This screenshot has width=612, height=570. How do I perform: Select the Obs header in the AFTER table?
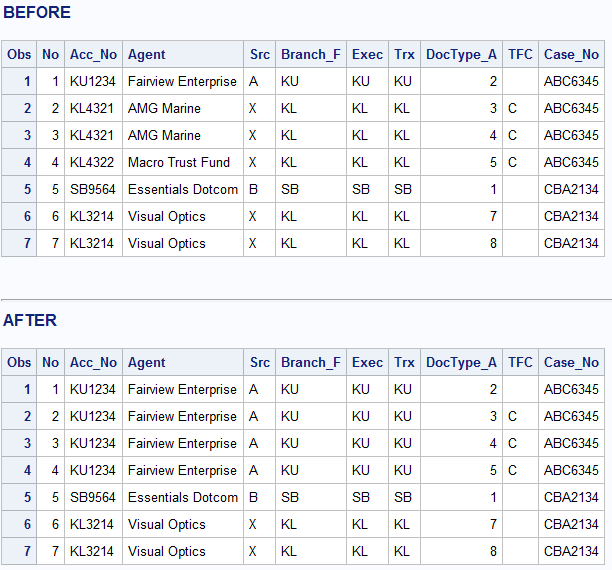coord(19,362)
